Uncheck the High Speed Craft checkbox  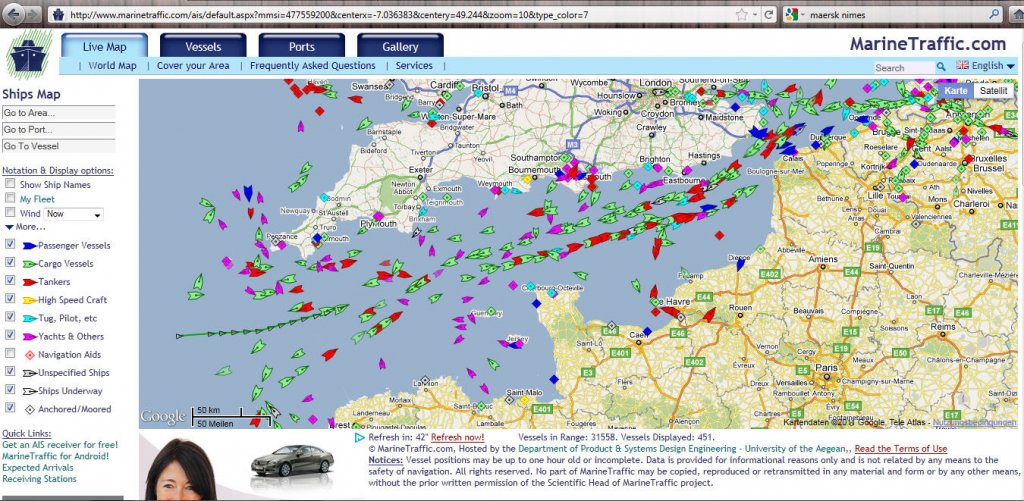click(x=10, y=299)
